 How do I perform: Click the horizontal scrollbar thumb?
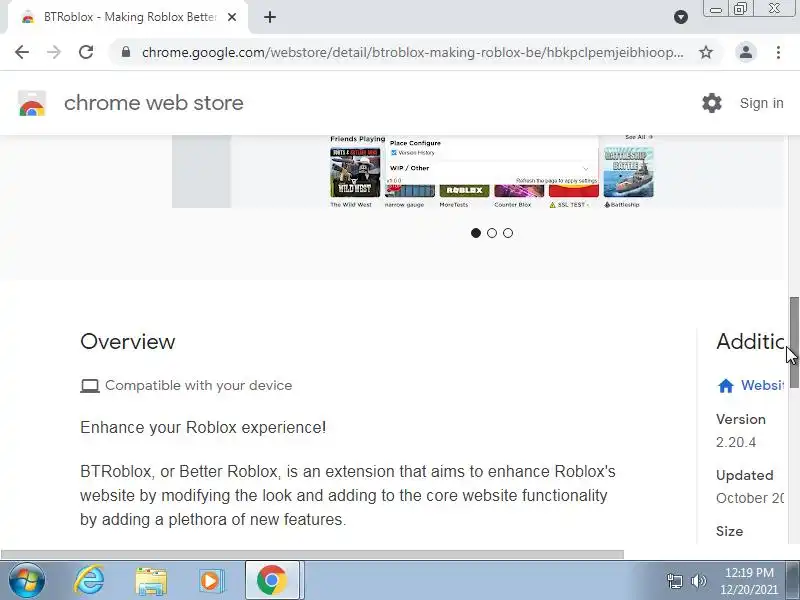pyautogui.click(x=312, y=555)
